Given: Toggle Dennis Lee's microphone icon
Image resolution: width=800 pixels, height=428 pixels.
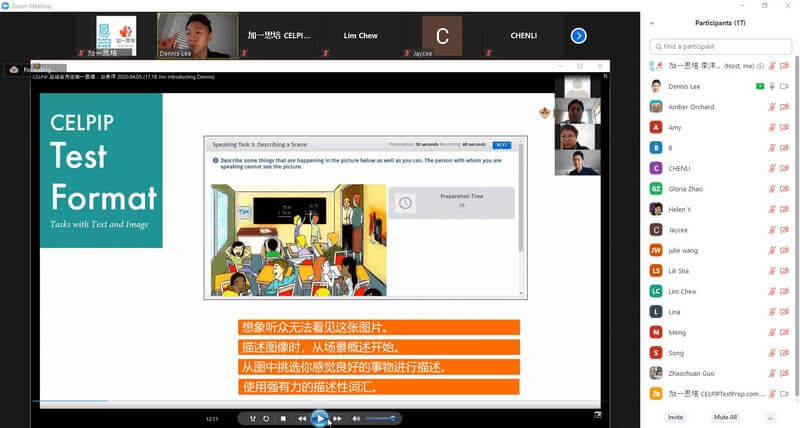Looking at the screenshot, I should 772,86.
